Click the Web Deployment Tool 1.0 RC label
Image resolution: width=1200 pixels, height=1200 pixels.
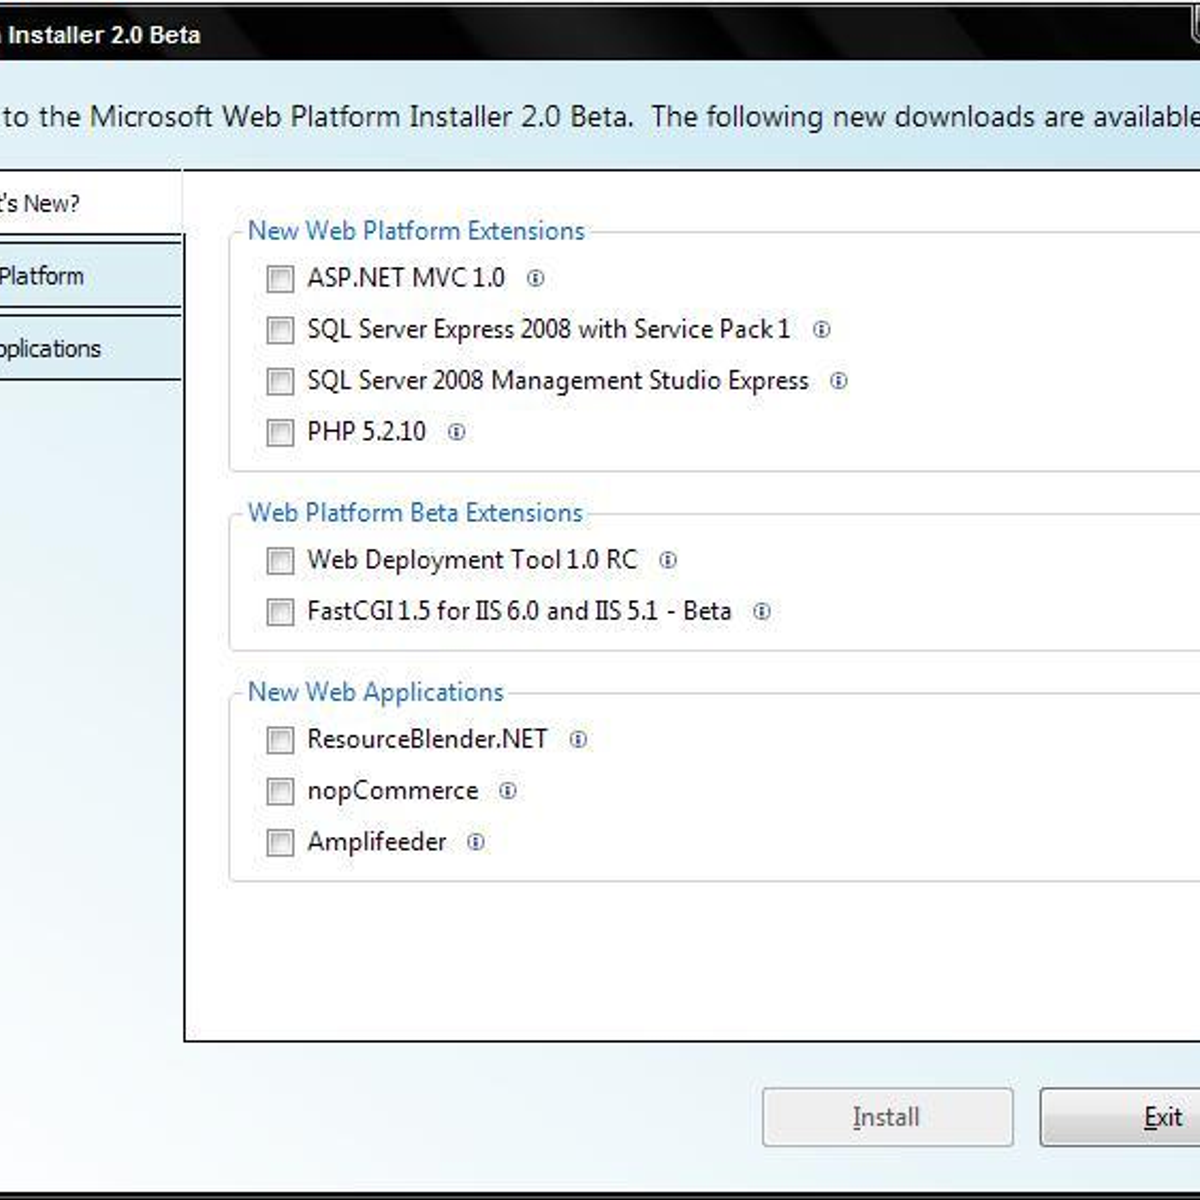tap(472, 560)
